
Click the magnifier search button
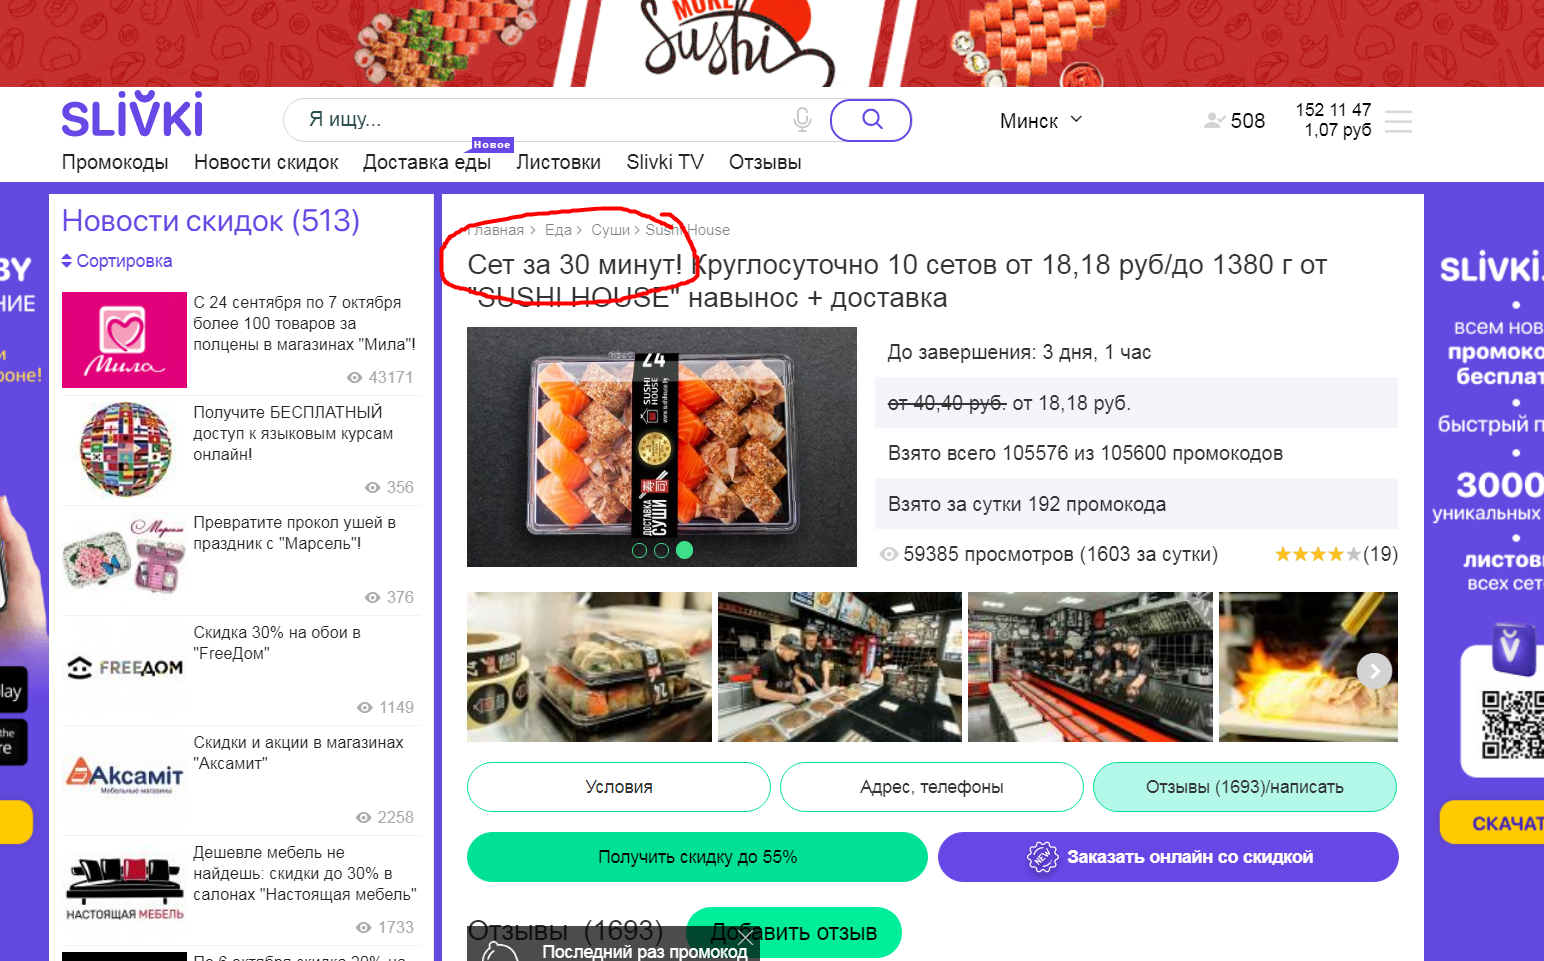[x=871, y=120]
